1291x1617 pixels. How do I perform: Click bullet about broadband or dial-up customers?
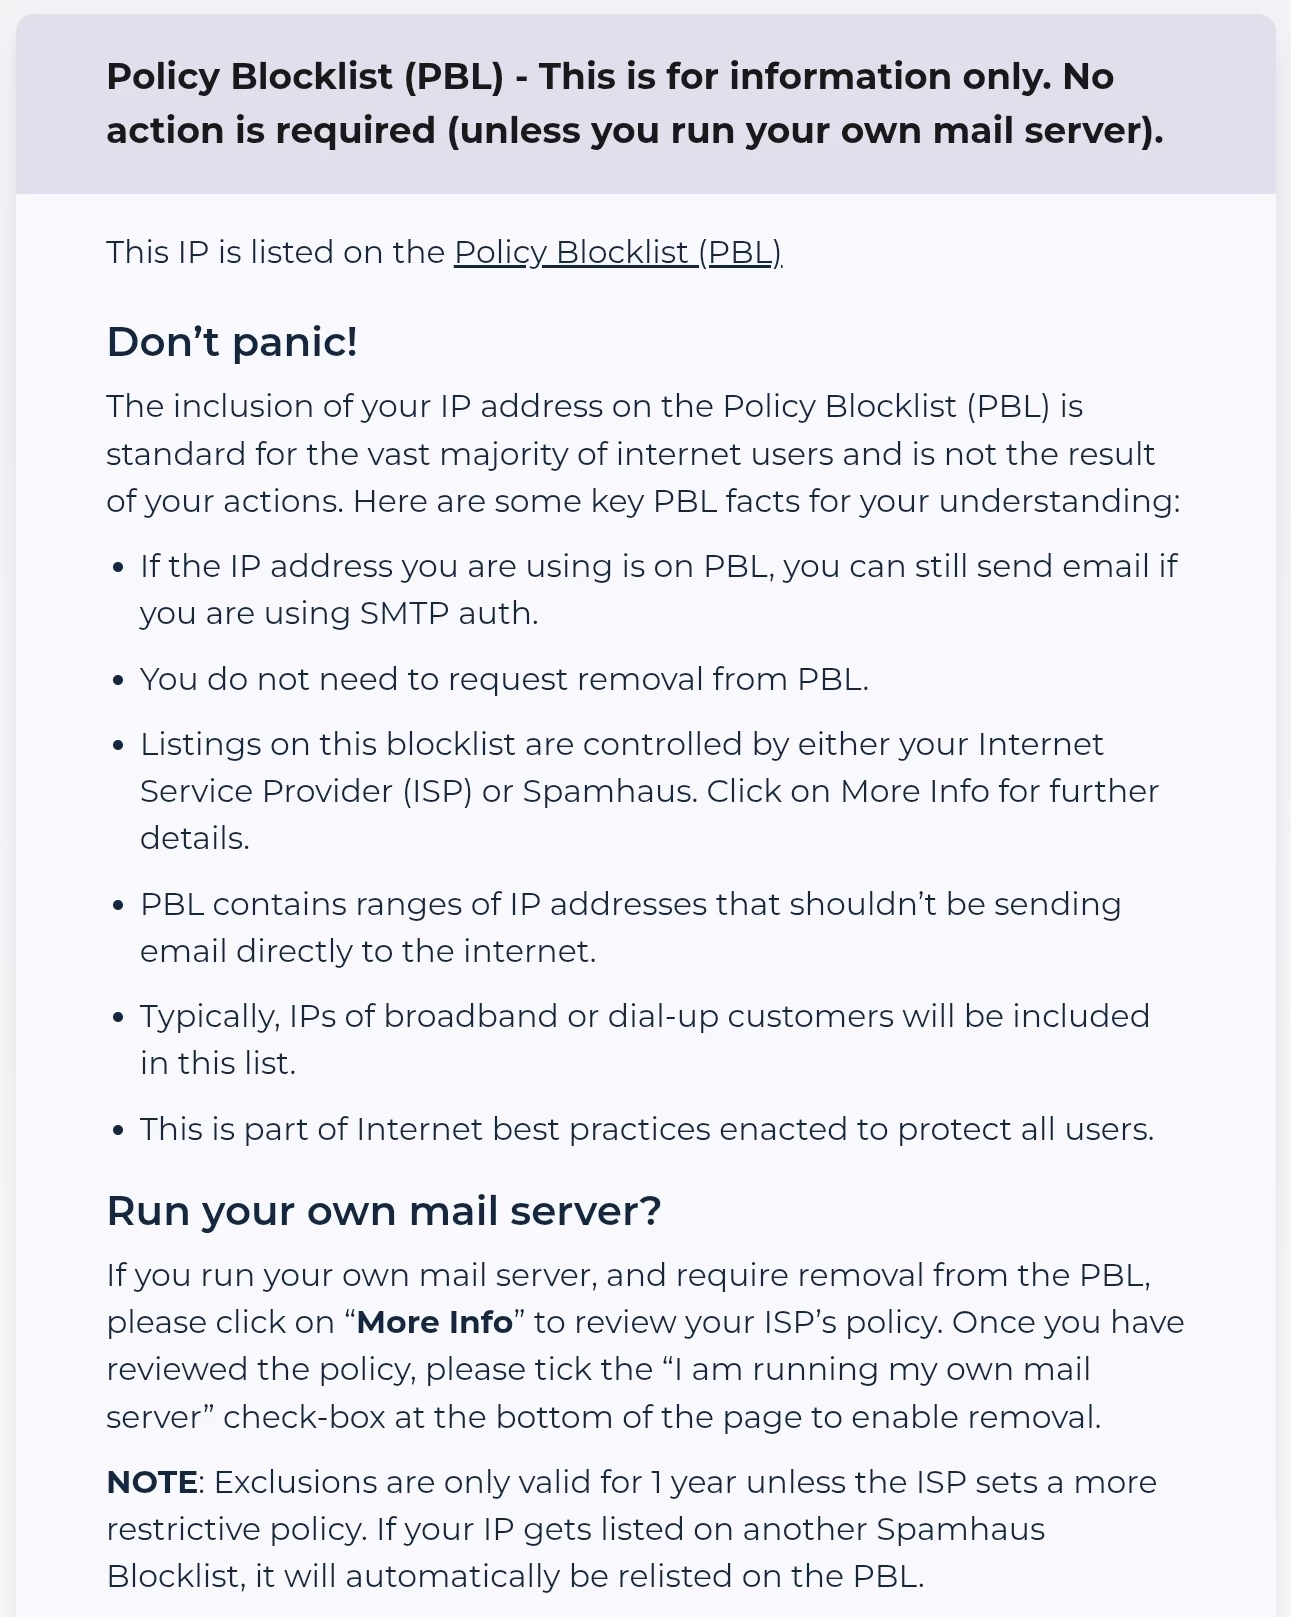644,1017
